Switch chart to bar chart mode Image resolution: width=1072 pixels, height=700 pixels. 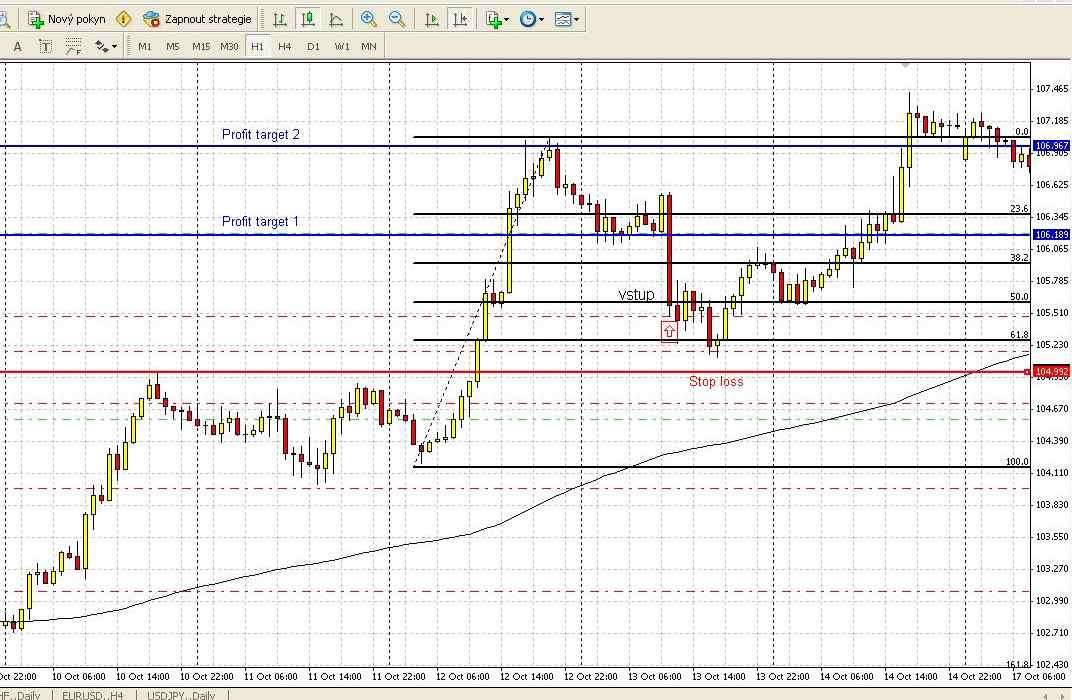coord(280,19)
